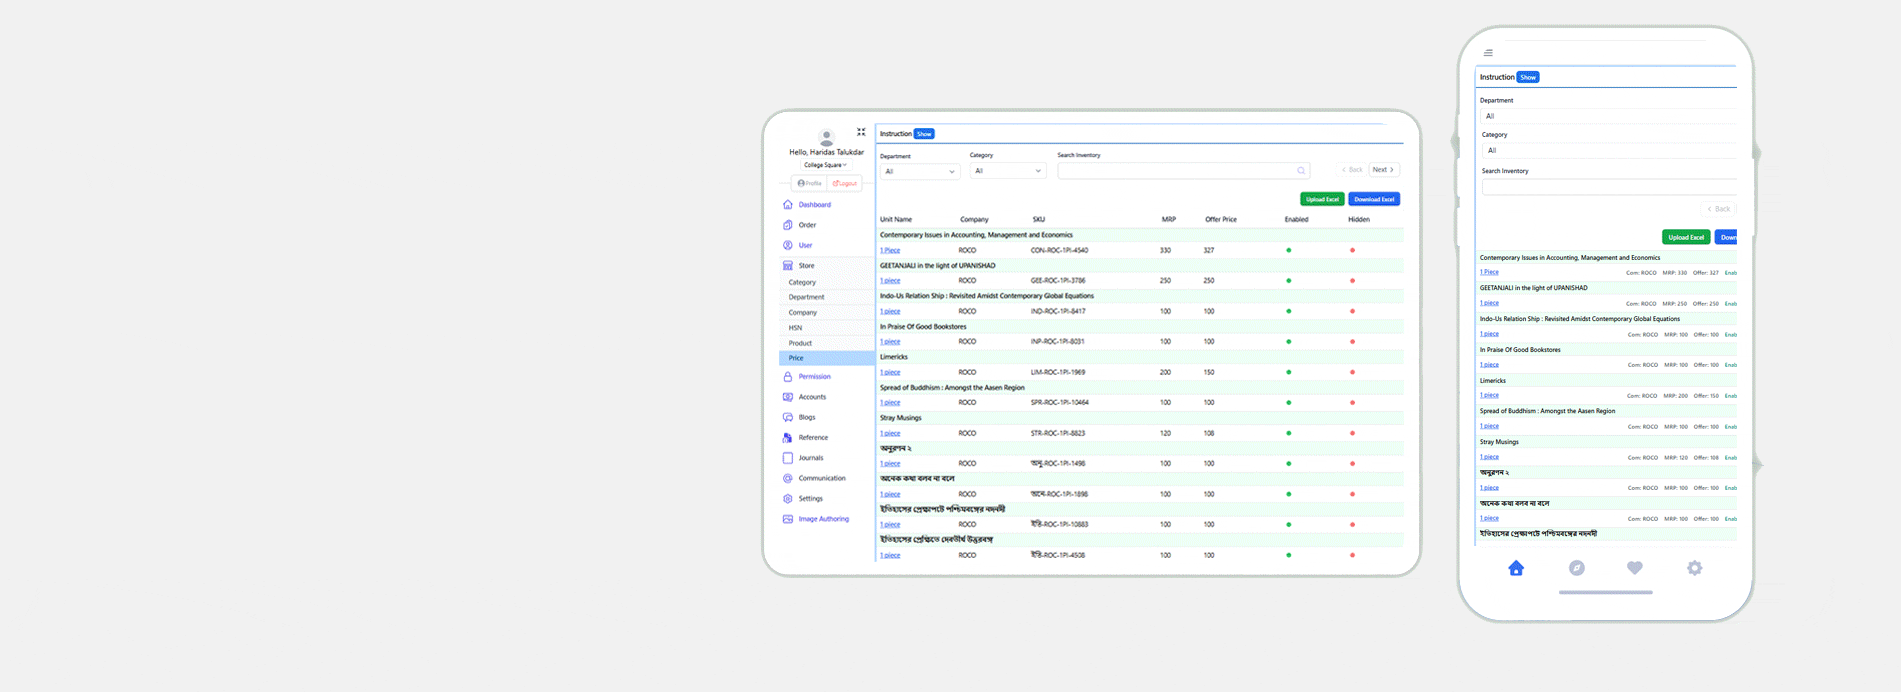The width and height of the screenshot is (1901, 692).
Task: Toggle Enabled green dot for CON-ROC-1PI-4540
Action: click(1288, 250)
